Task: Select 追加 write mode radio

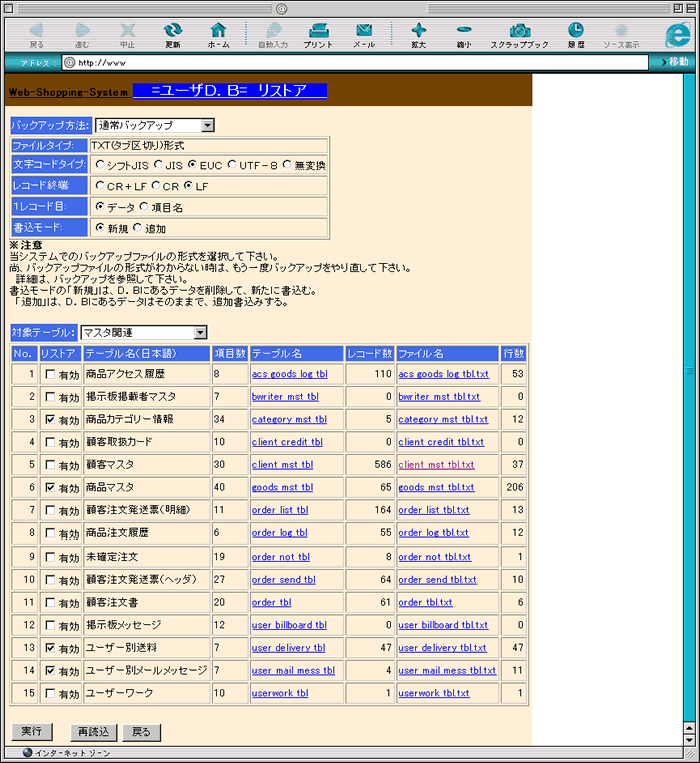Action: pos(138,227)
